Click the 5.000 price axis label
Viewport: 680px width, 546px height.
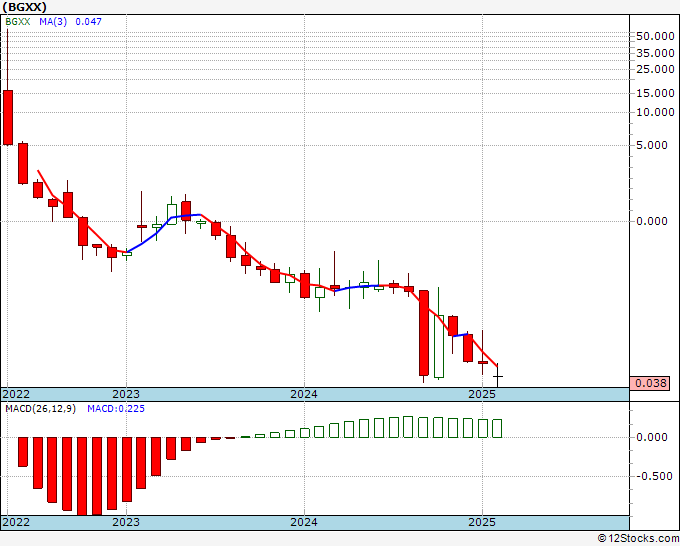point(652,145)
